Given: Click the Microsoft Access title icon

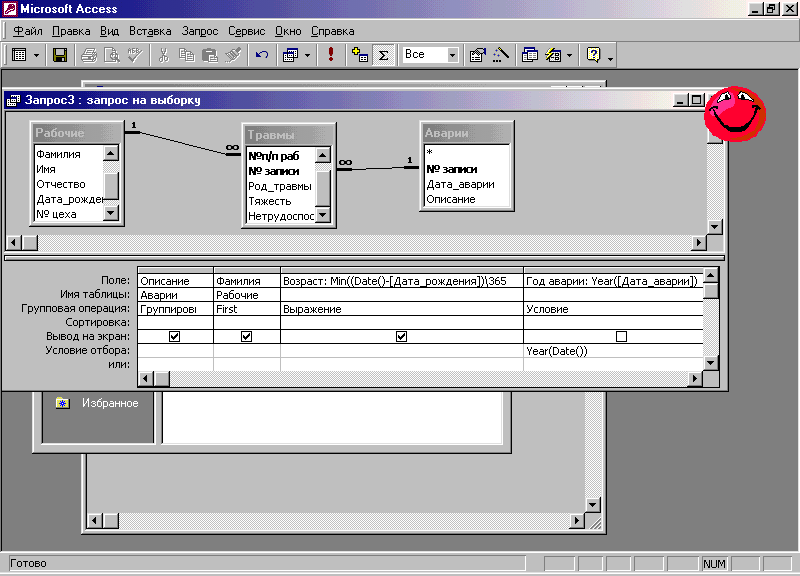Looking at the screenshot, I should click(x=10, y=9).
